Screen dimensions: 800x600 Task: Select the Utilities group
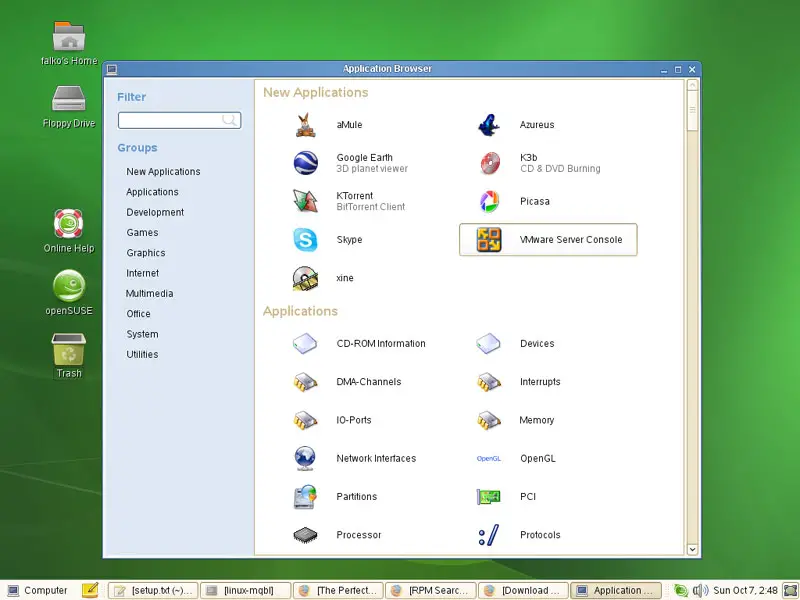point(142,355)
